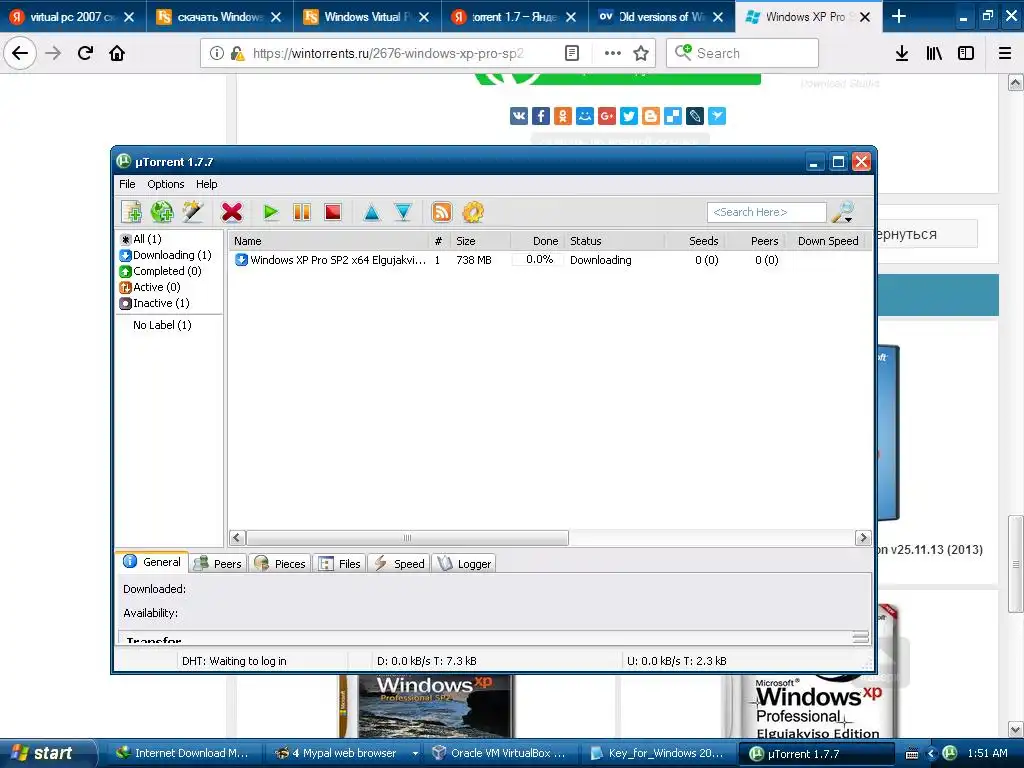
Task: Click orange Pause torrent icon
Action: coord(302,212)
